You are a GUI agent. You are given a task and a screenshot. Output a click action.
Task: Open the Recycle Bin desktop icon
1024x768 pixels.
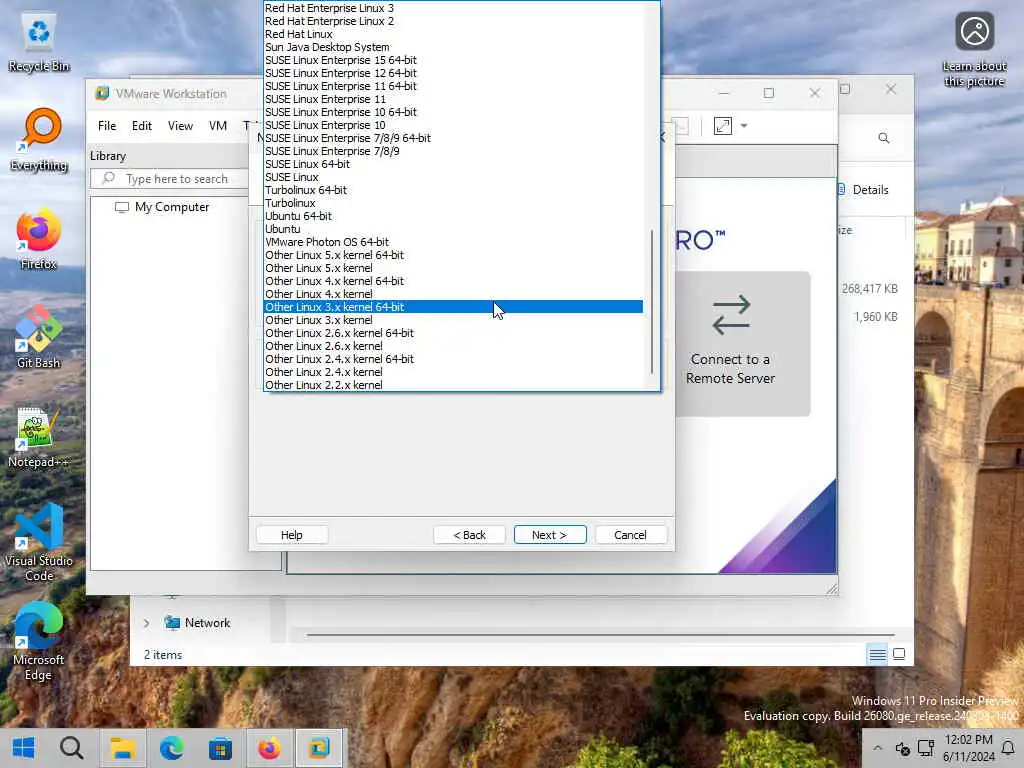(x=39, y=42)
